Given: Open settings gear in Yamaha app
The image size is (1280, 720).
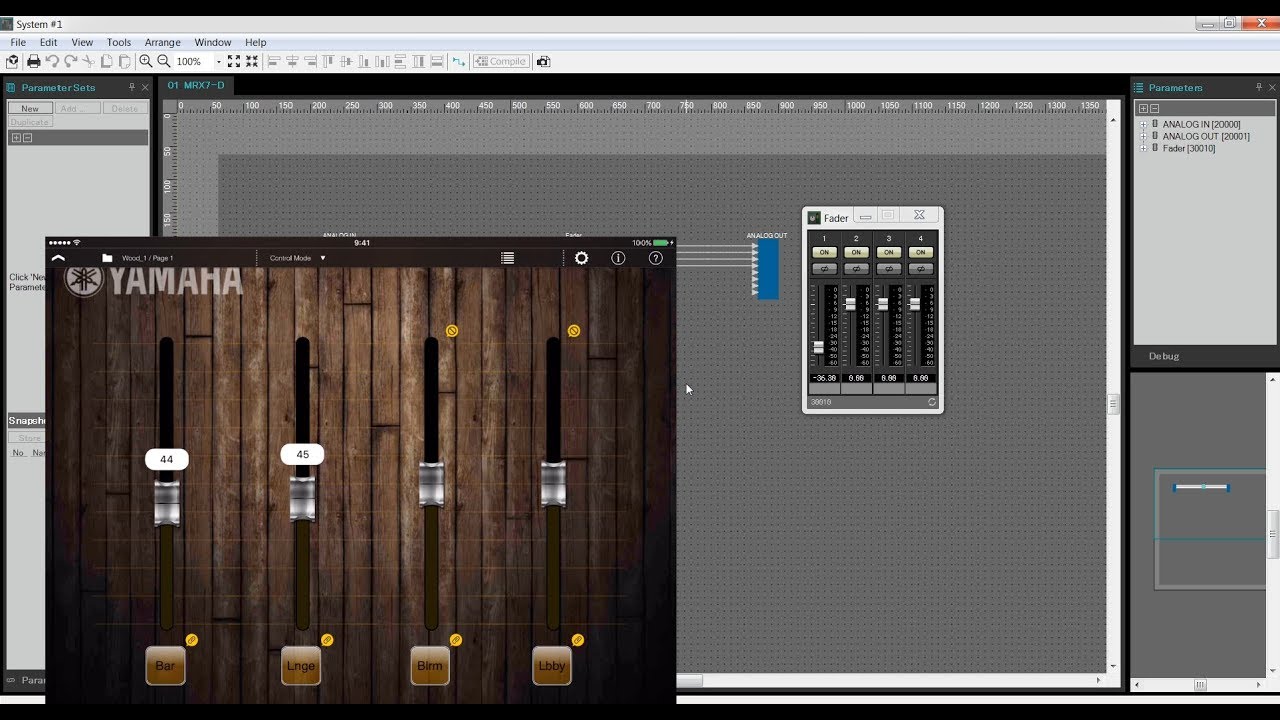Looking at the screenshot, I should click(581, 258).
